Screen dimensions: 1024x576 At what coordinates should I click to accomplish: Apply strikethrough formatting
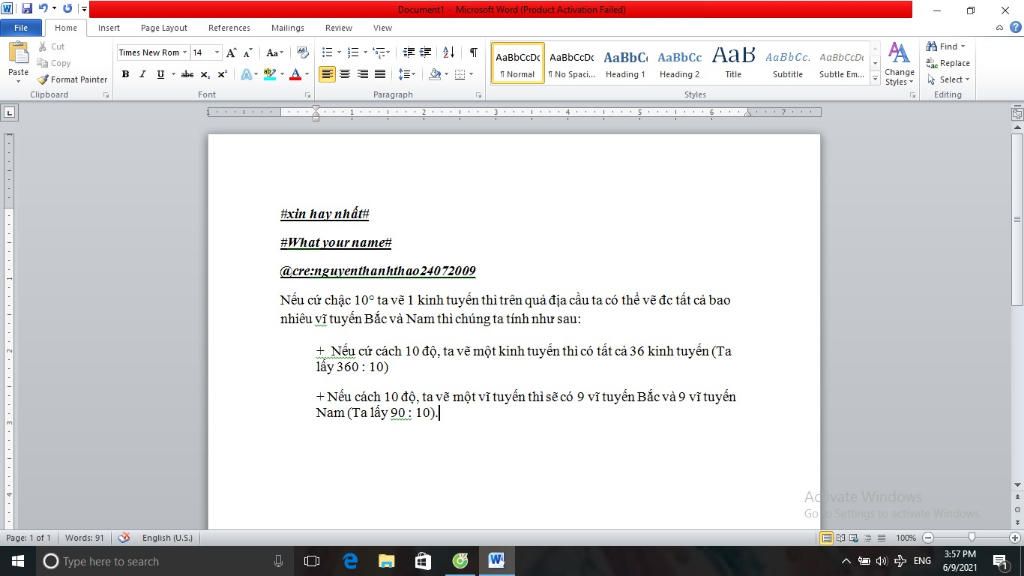187,74
